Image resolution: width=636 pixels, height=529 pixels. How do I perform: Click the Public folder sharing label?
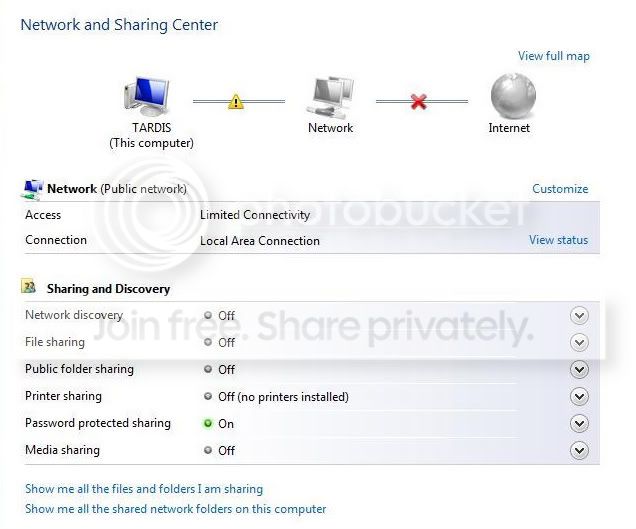80,369
